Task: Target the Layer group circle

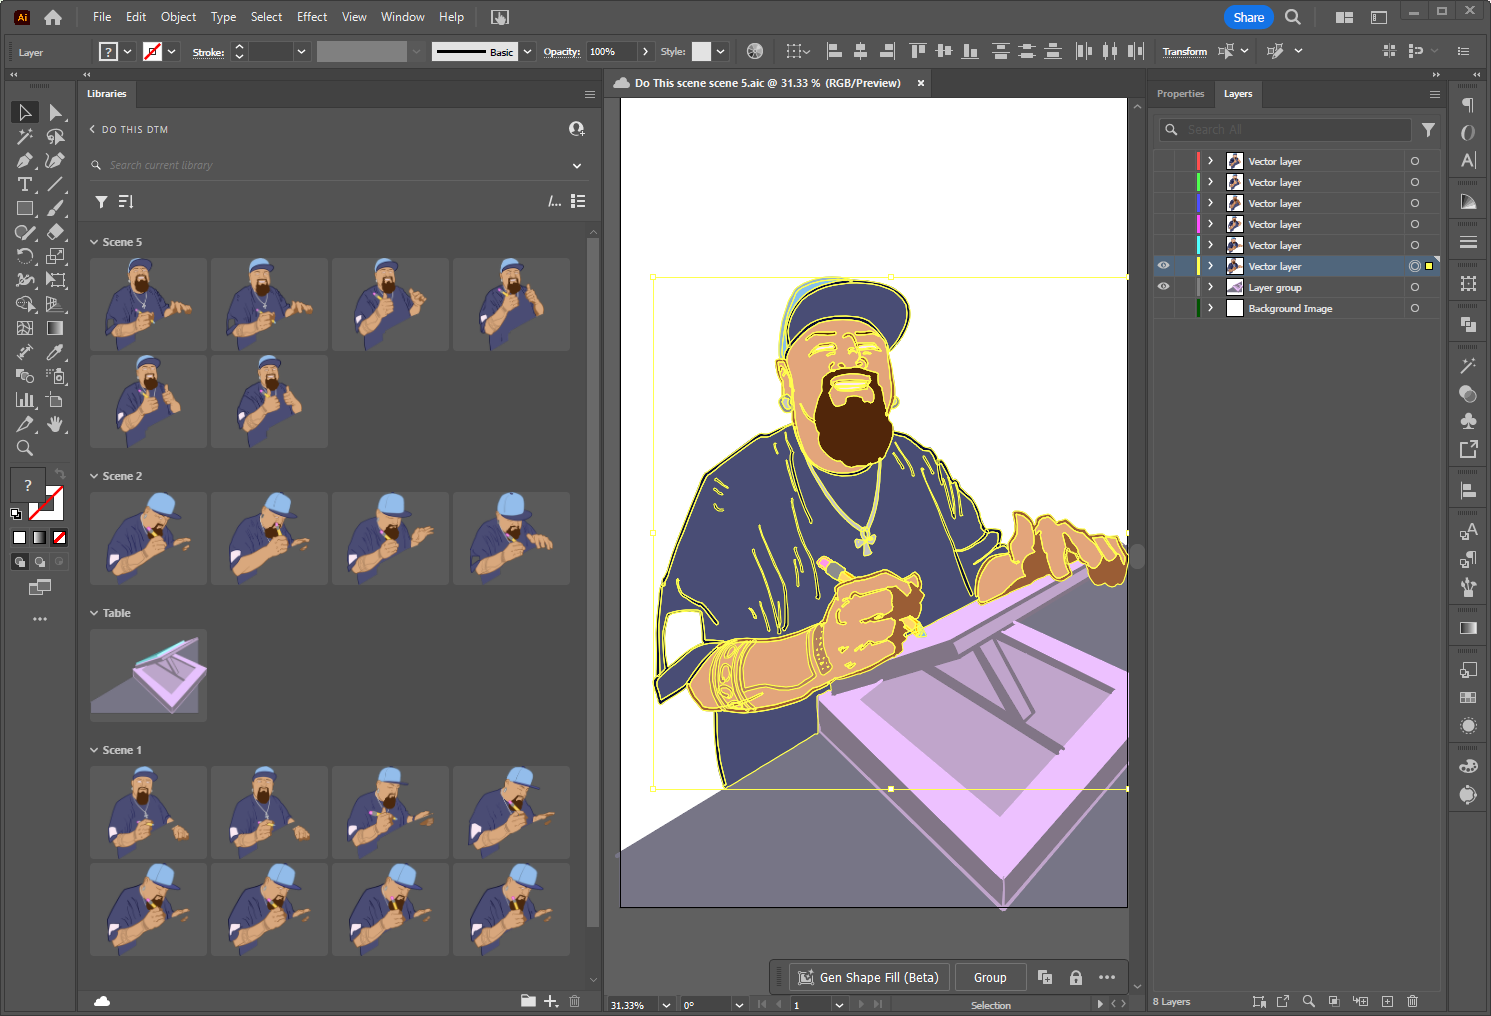Action: (1414, 287)
